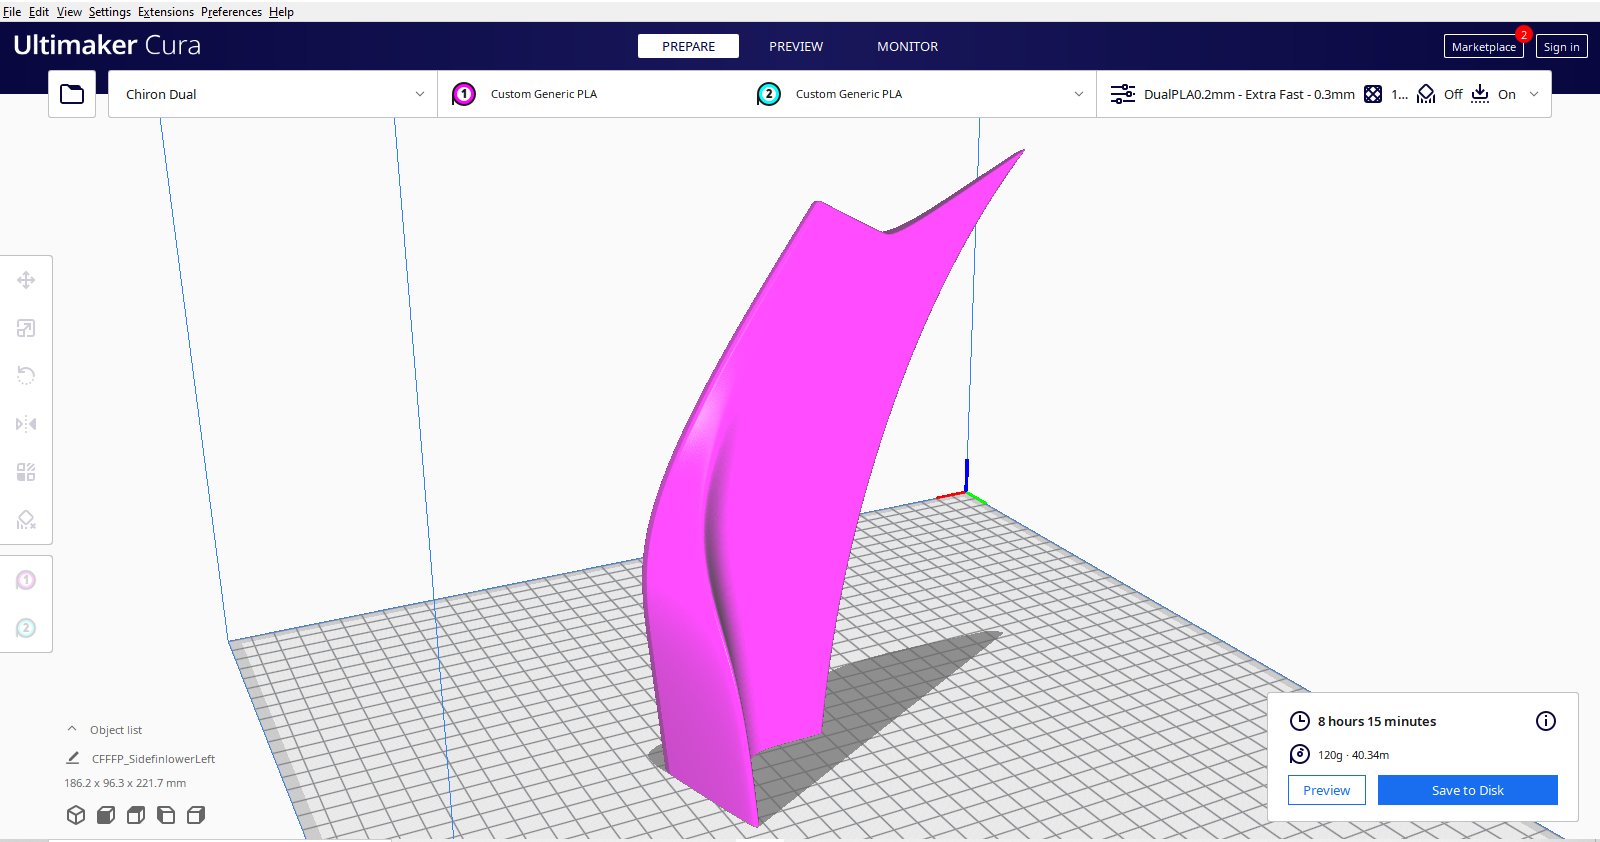Click the pencil icon to rename model
The width and height of the screenshot is (1600, 842).
[73, 758]
